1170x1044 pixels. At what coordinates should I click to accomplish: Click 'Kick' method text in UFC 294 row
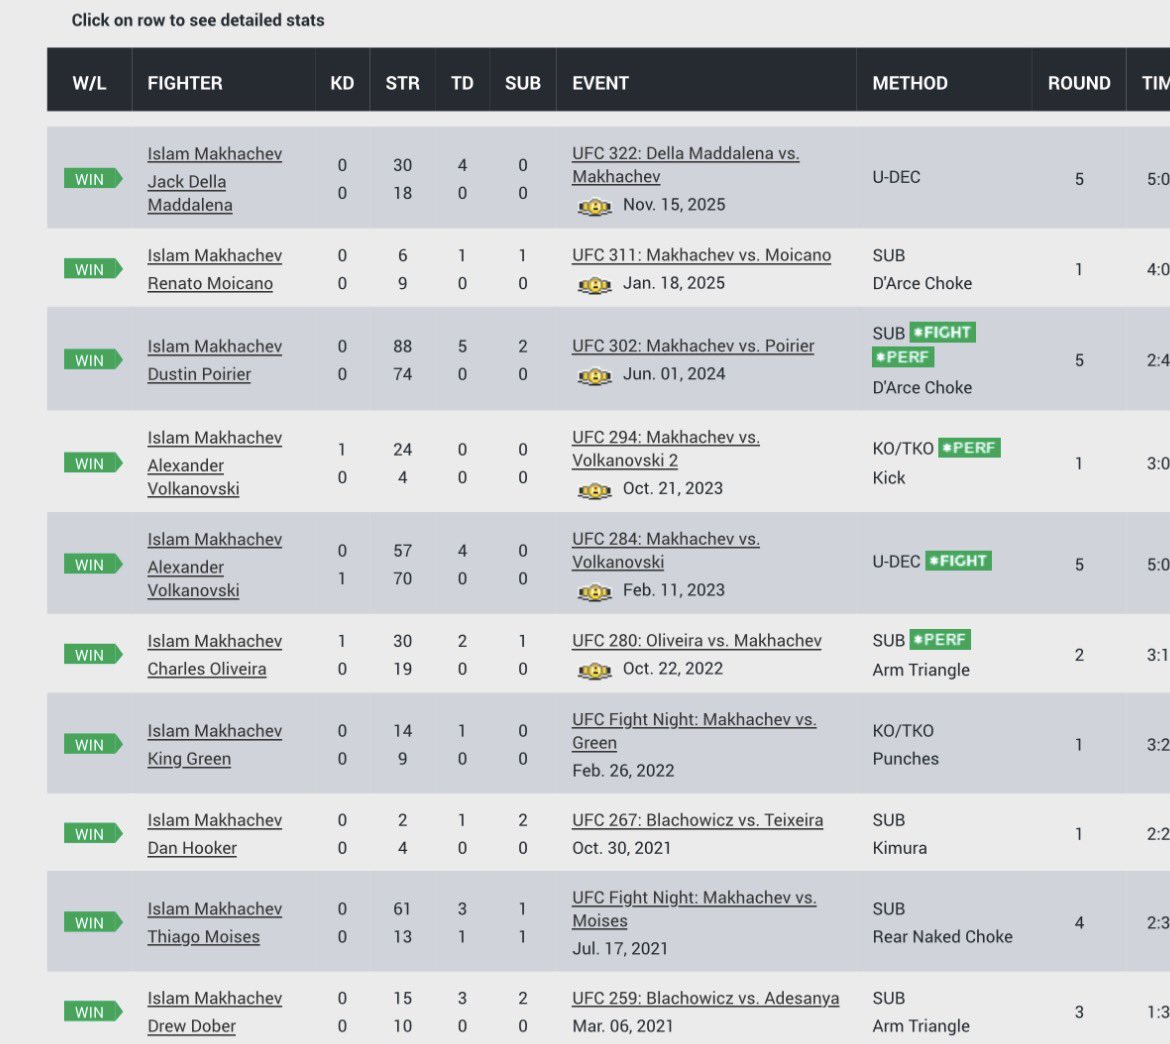pyautogui.click(x=889, y=478)
